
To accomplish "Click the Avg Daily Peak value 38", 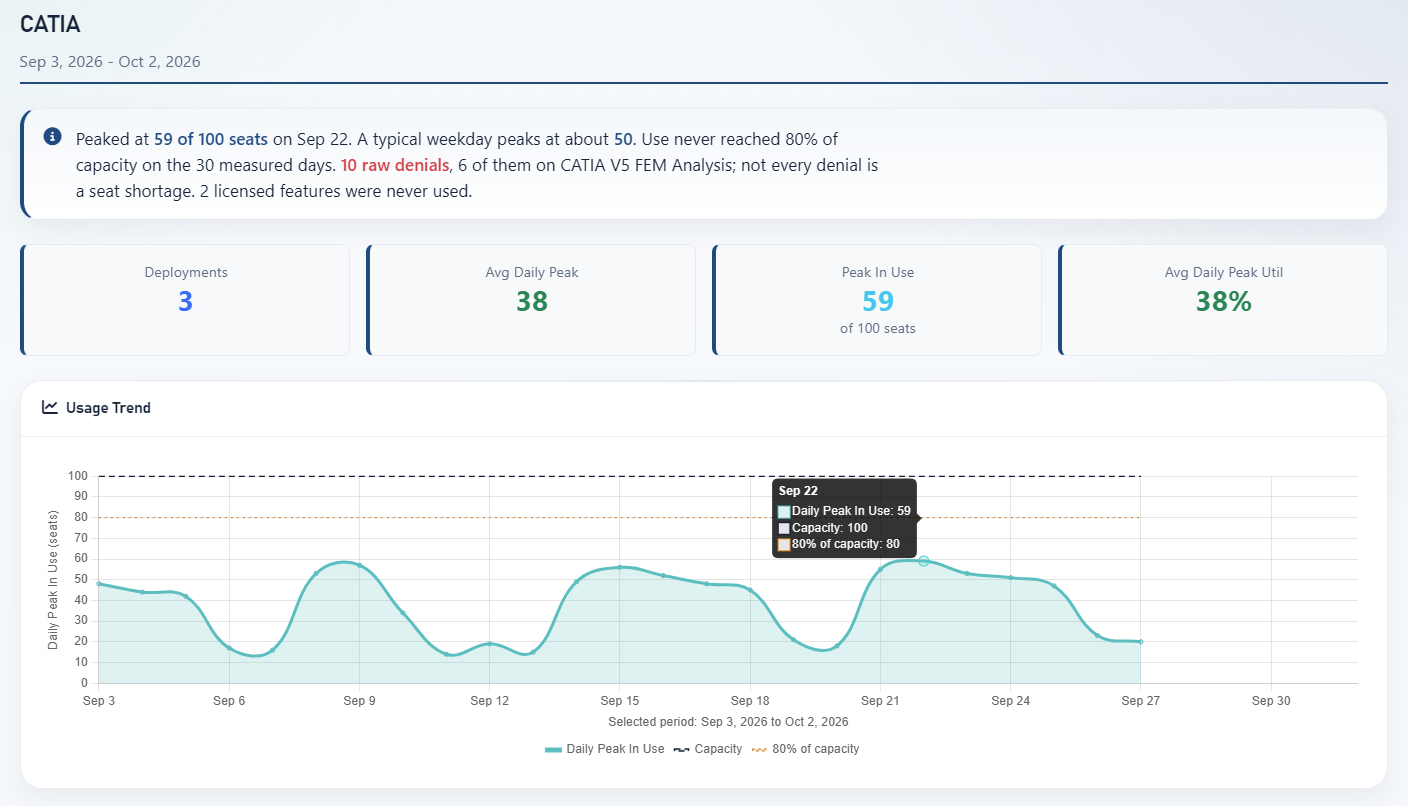I will pos(532,301).
